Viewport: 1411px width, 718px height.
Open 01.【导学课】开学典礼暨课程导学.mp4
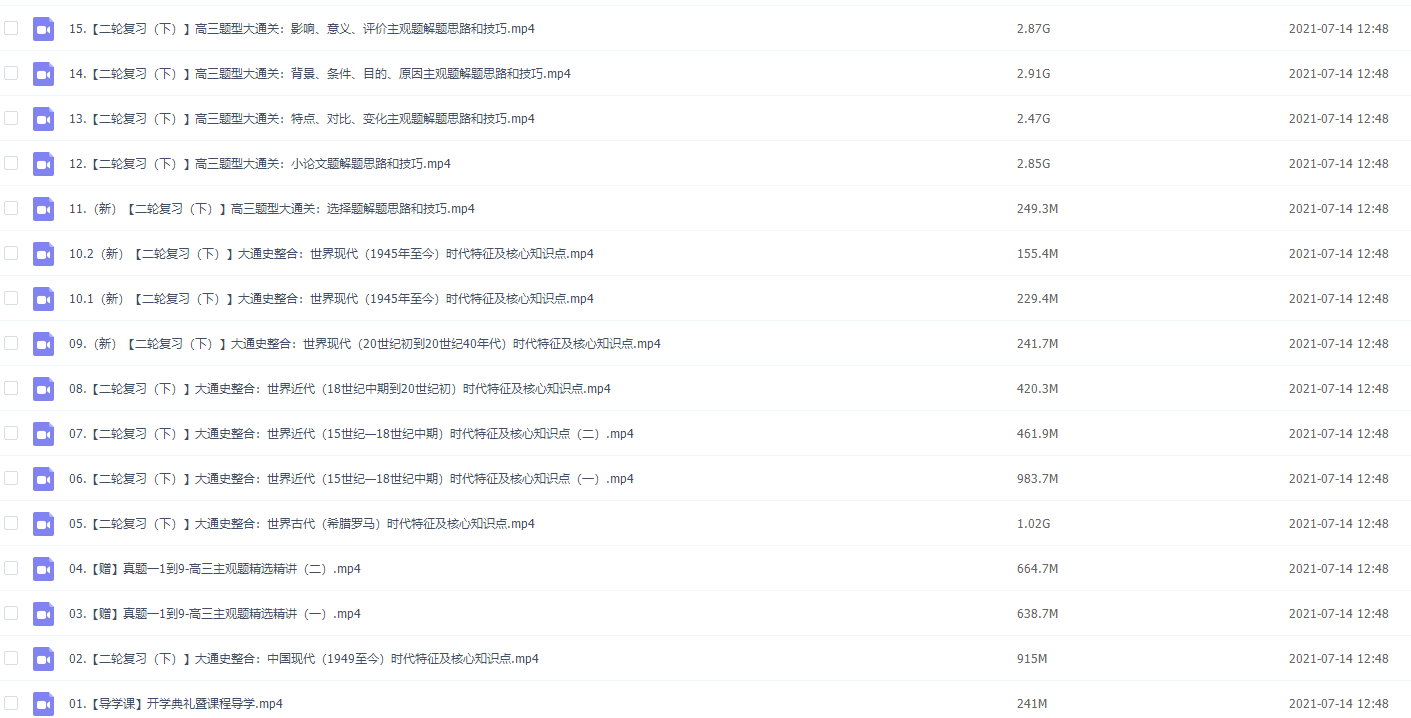pos(176,704)
